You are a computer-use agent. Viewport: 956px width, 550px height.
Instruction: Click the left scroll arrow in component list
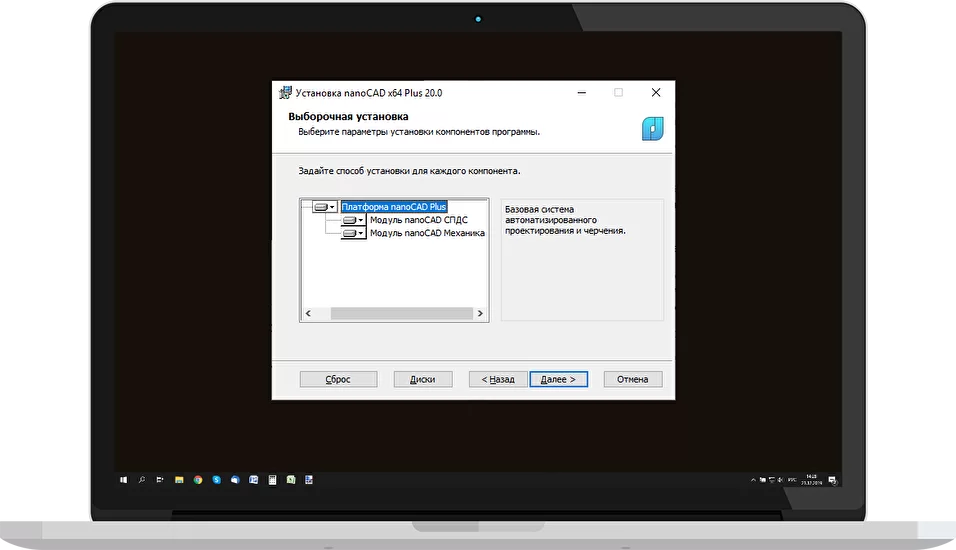[308, 313]
